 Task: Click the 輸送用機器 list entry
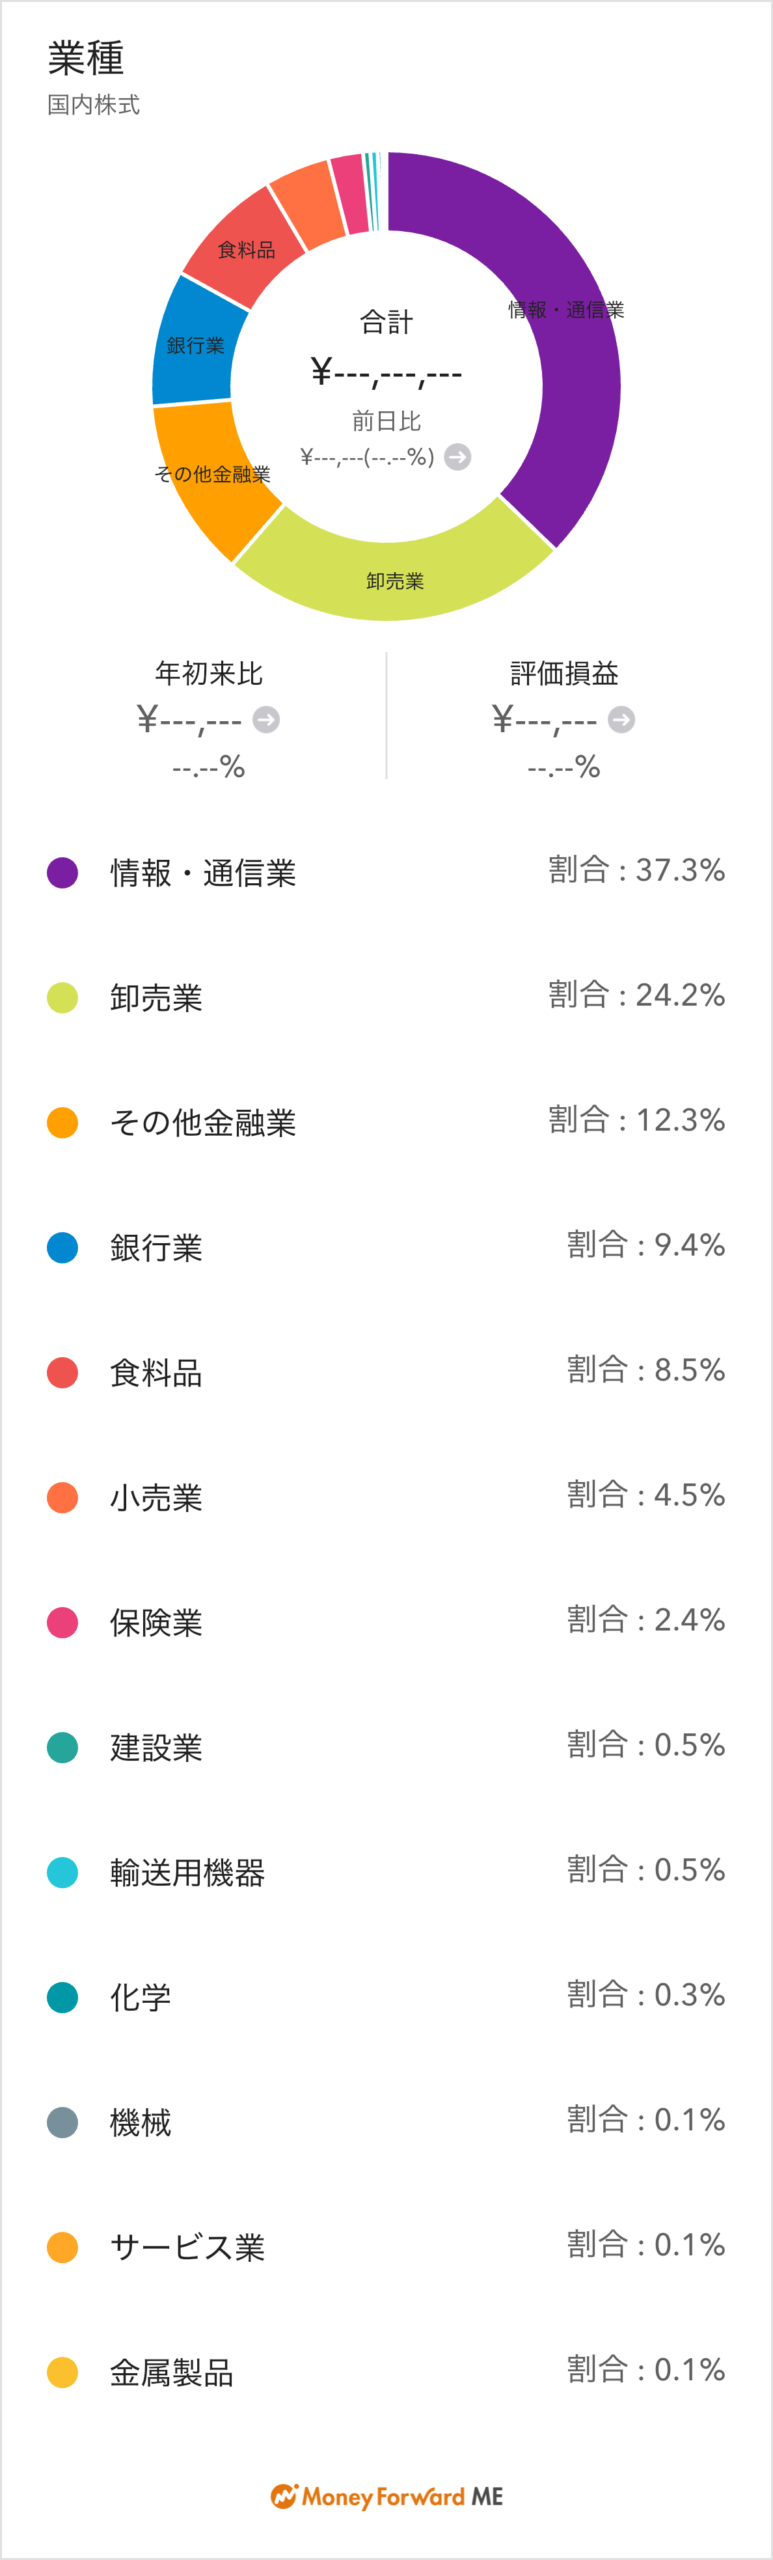pyautogui.click(x=187, y=1872)
